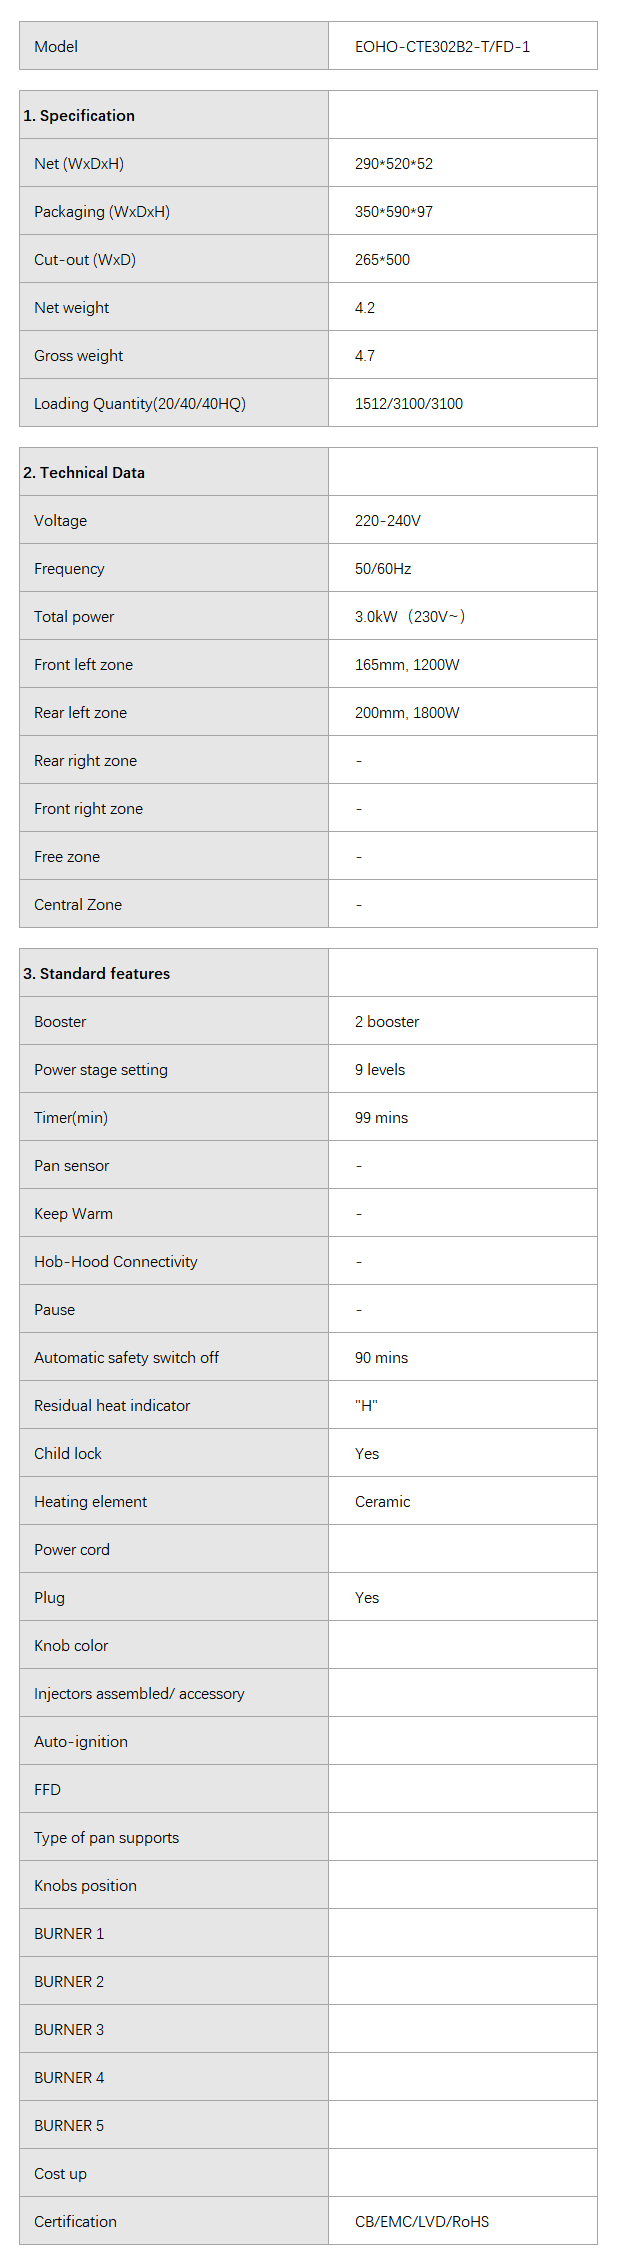Click the Power stage setting label
This screenshot has width=617, height=2266.
tap(101, 1070)
